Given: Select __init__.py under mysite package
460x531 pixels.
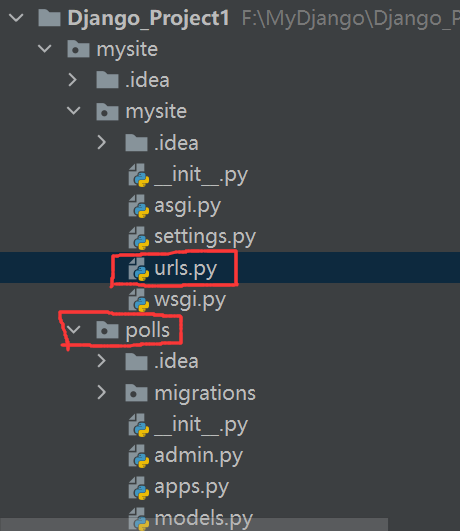Looking at the screenshot, I should pyautogui.click(x=201, y=175).
